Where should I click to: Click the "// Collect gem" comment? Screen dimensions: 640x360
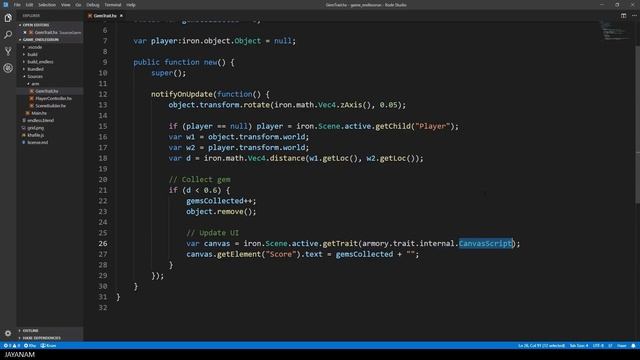tap(199, 180)
